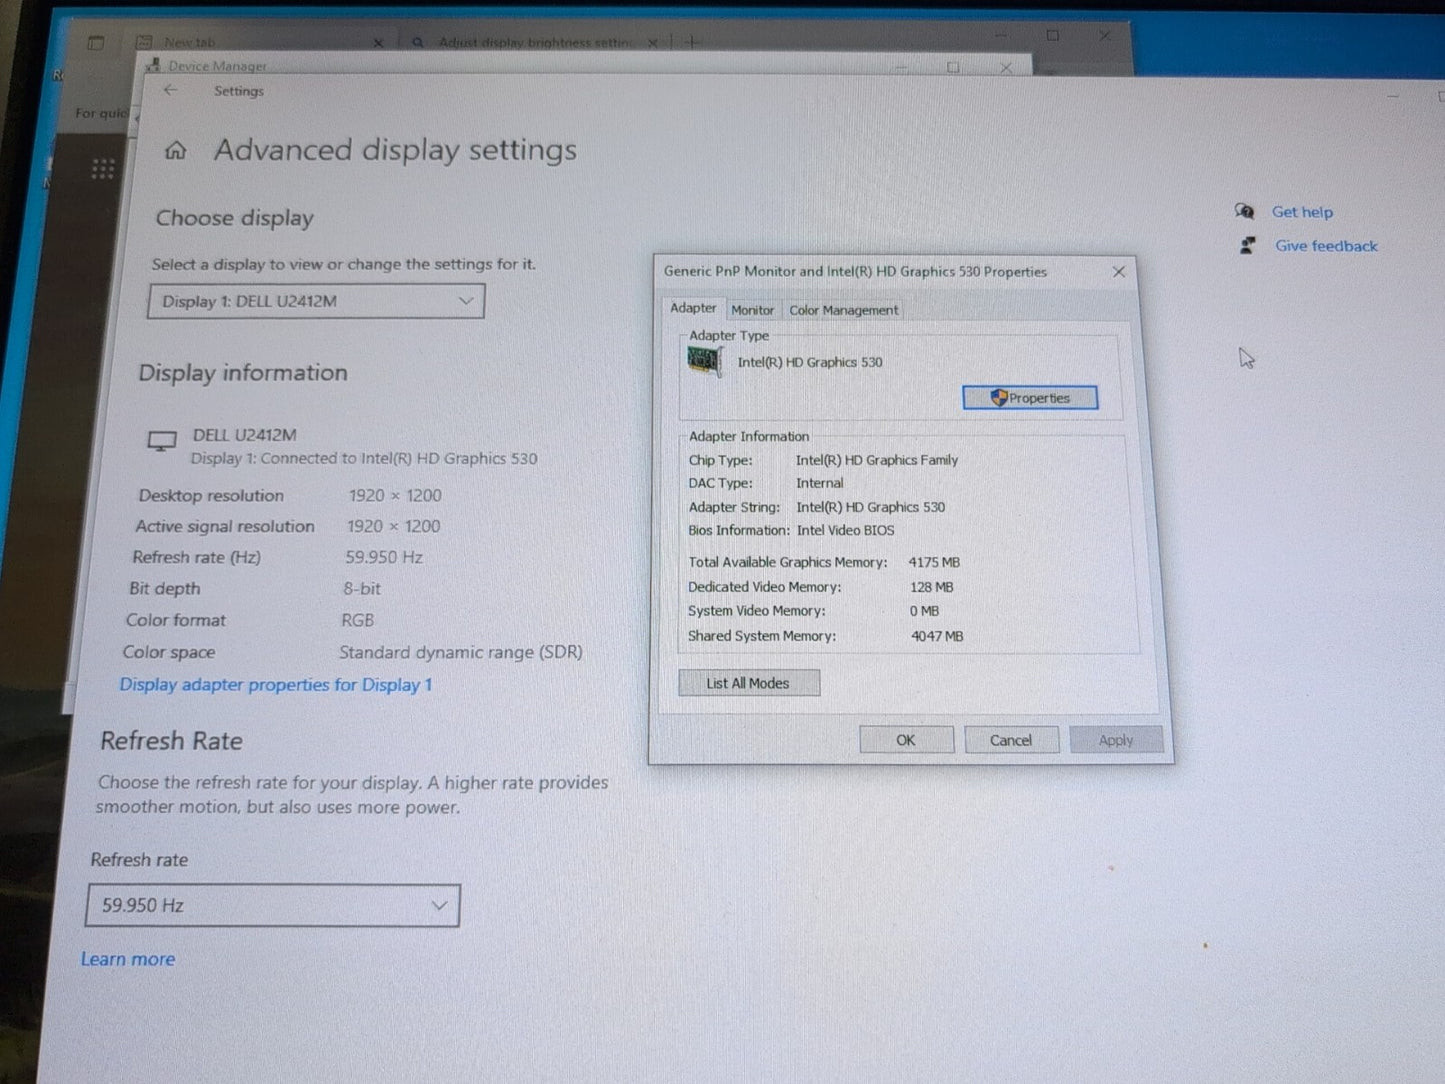This screenshot has height=1084, width=1445.
Task: Click the Give feedback person icon
Action: (x=1247, y=245)
